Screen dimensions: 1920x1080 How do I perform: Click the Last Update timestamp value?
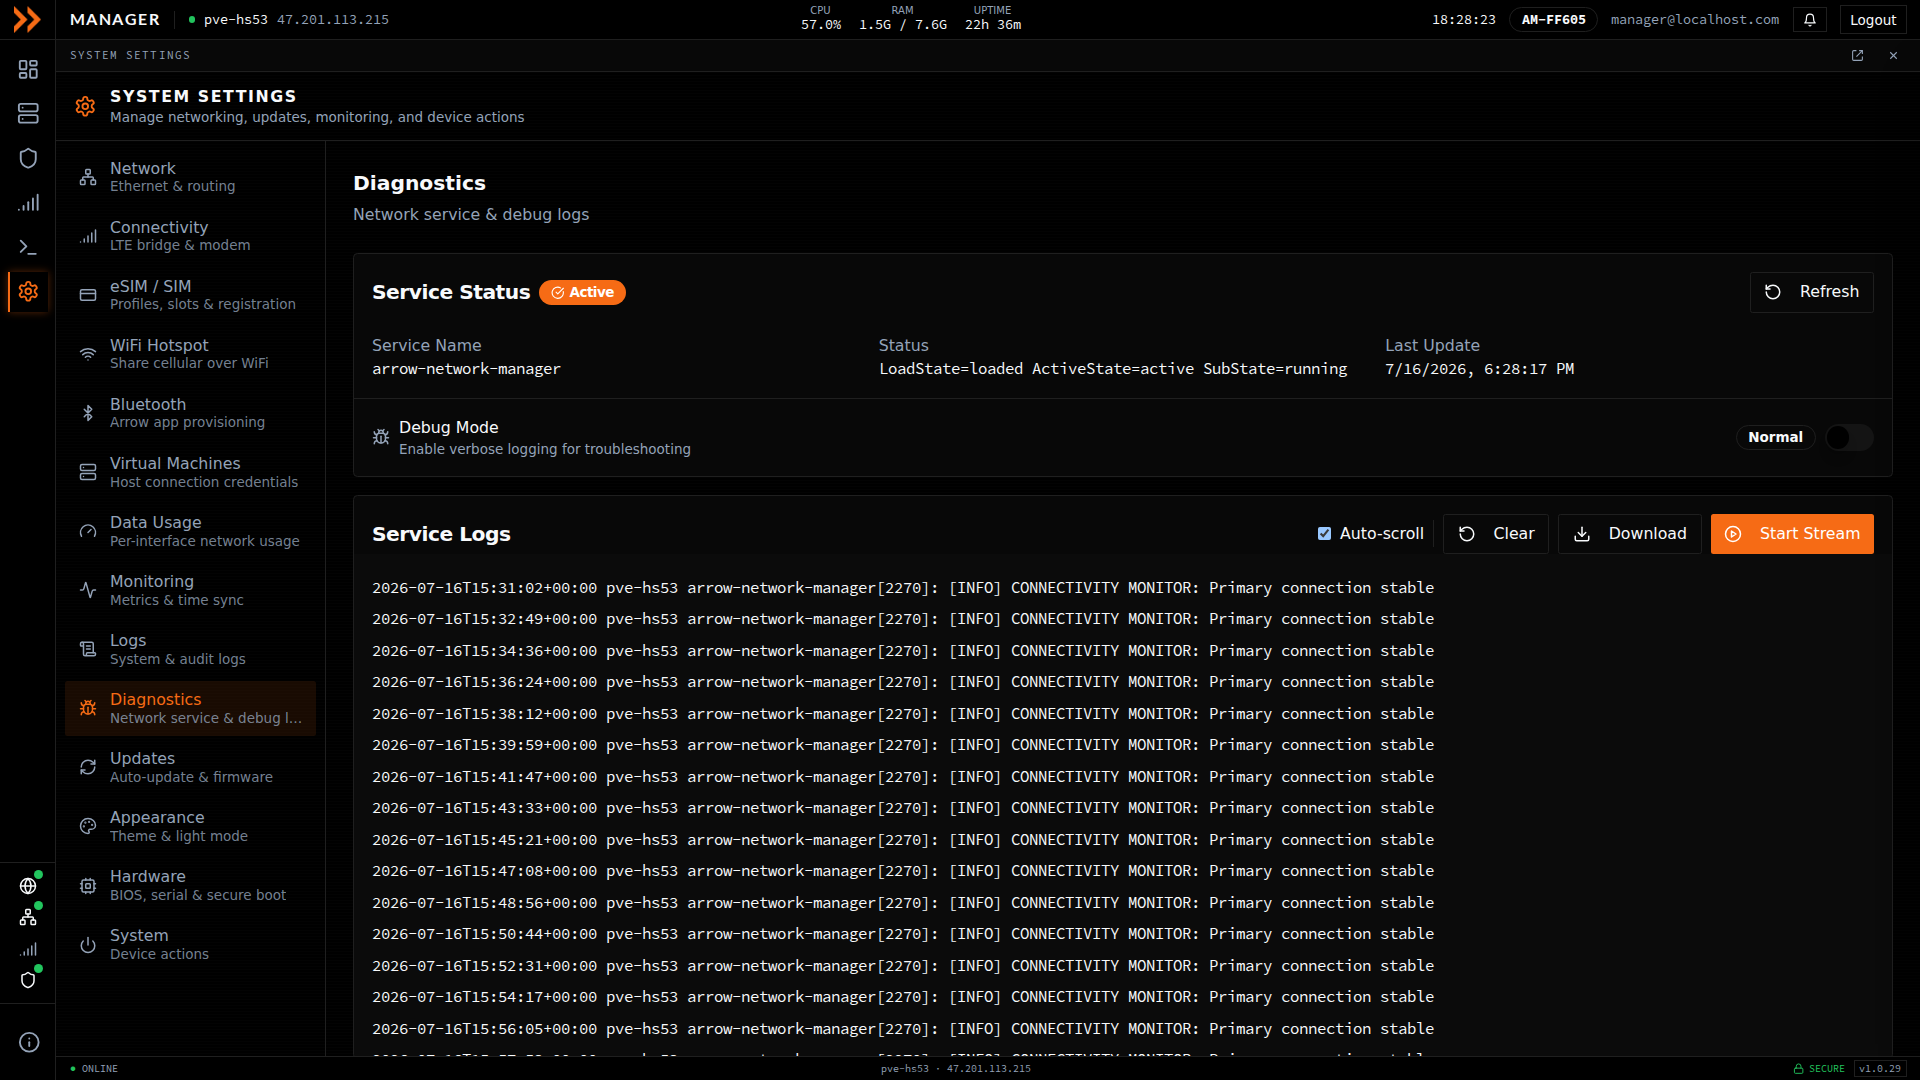tap(1479, 369)
